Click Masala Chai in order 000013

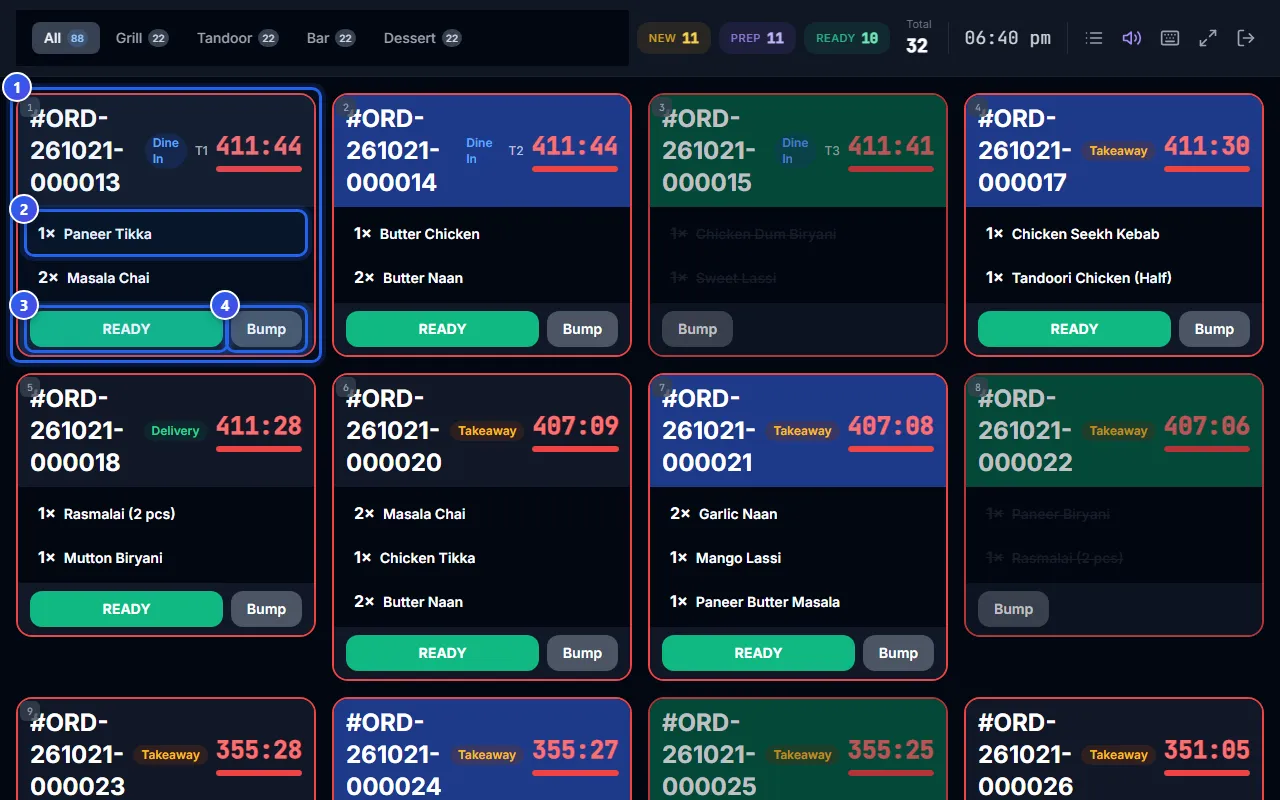click(166, 278)
